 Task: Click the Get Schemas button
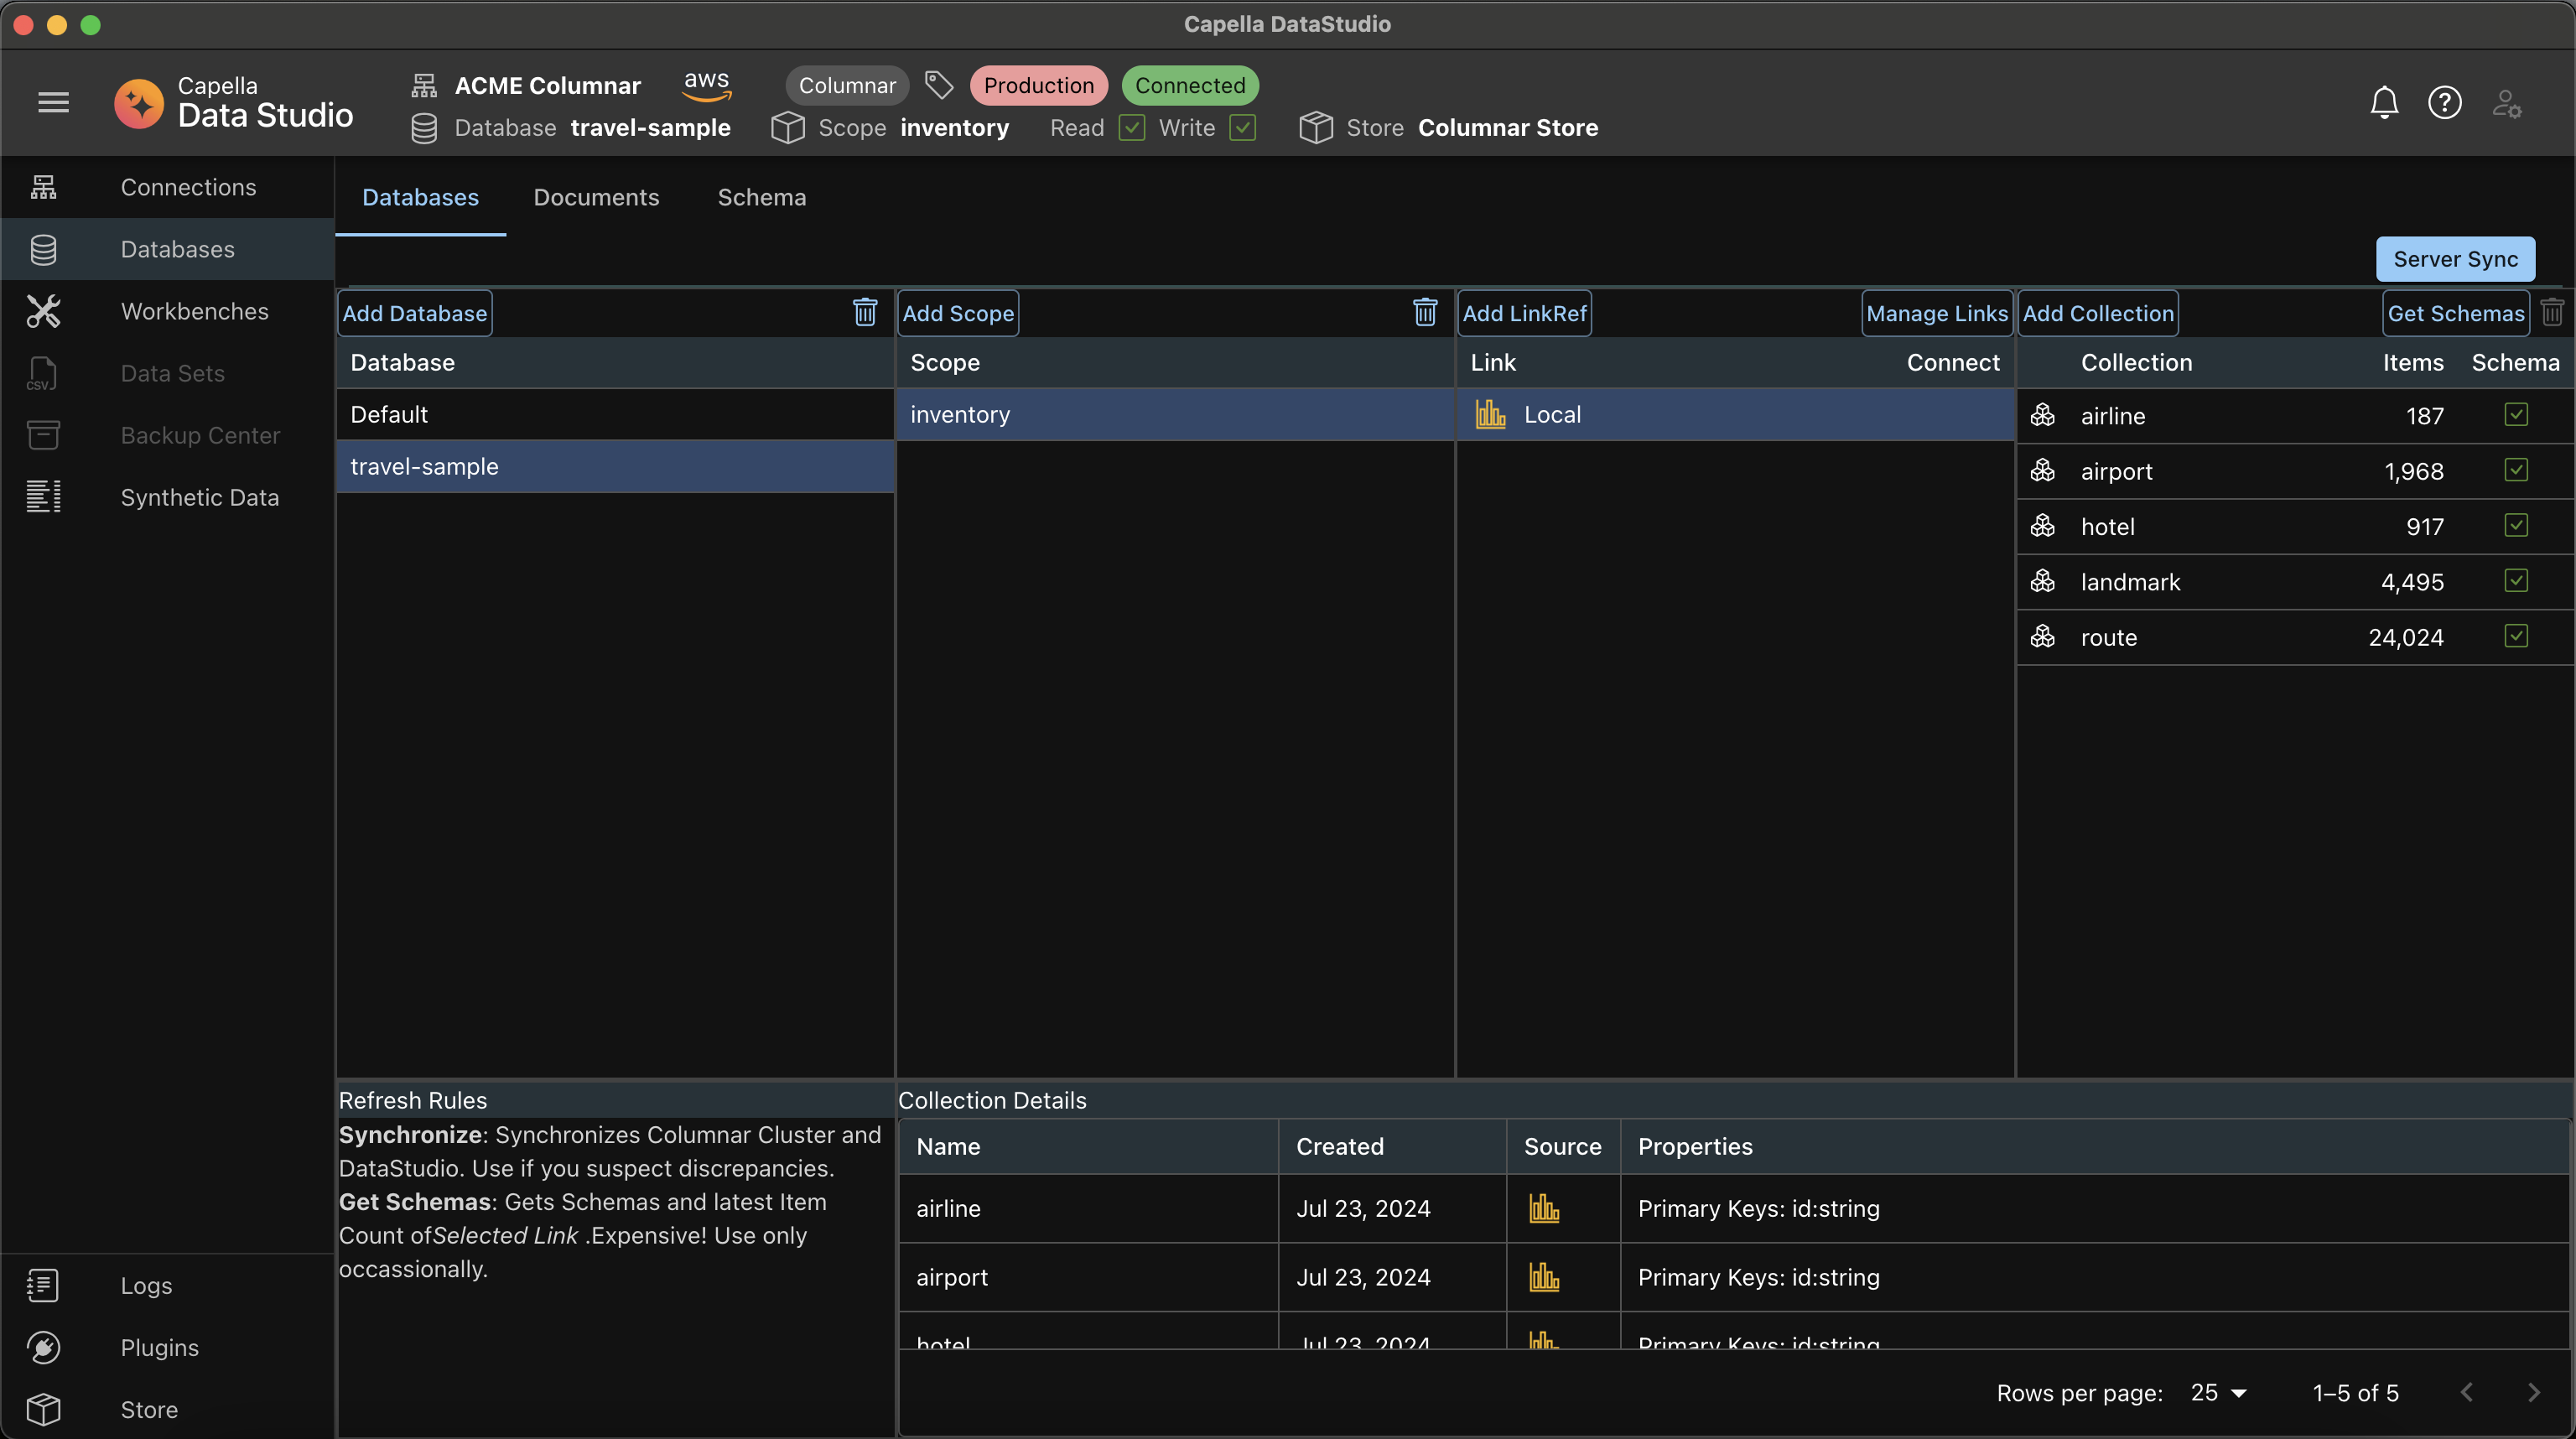tap(2456, 314)
